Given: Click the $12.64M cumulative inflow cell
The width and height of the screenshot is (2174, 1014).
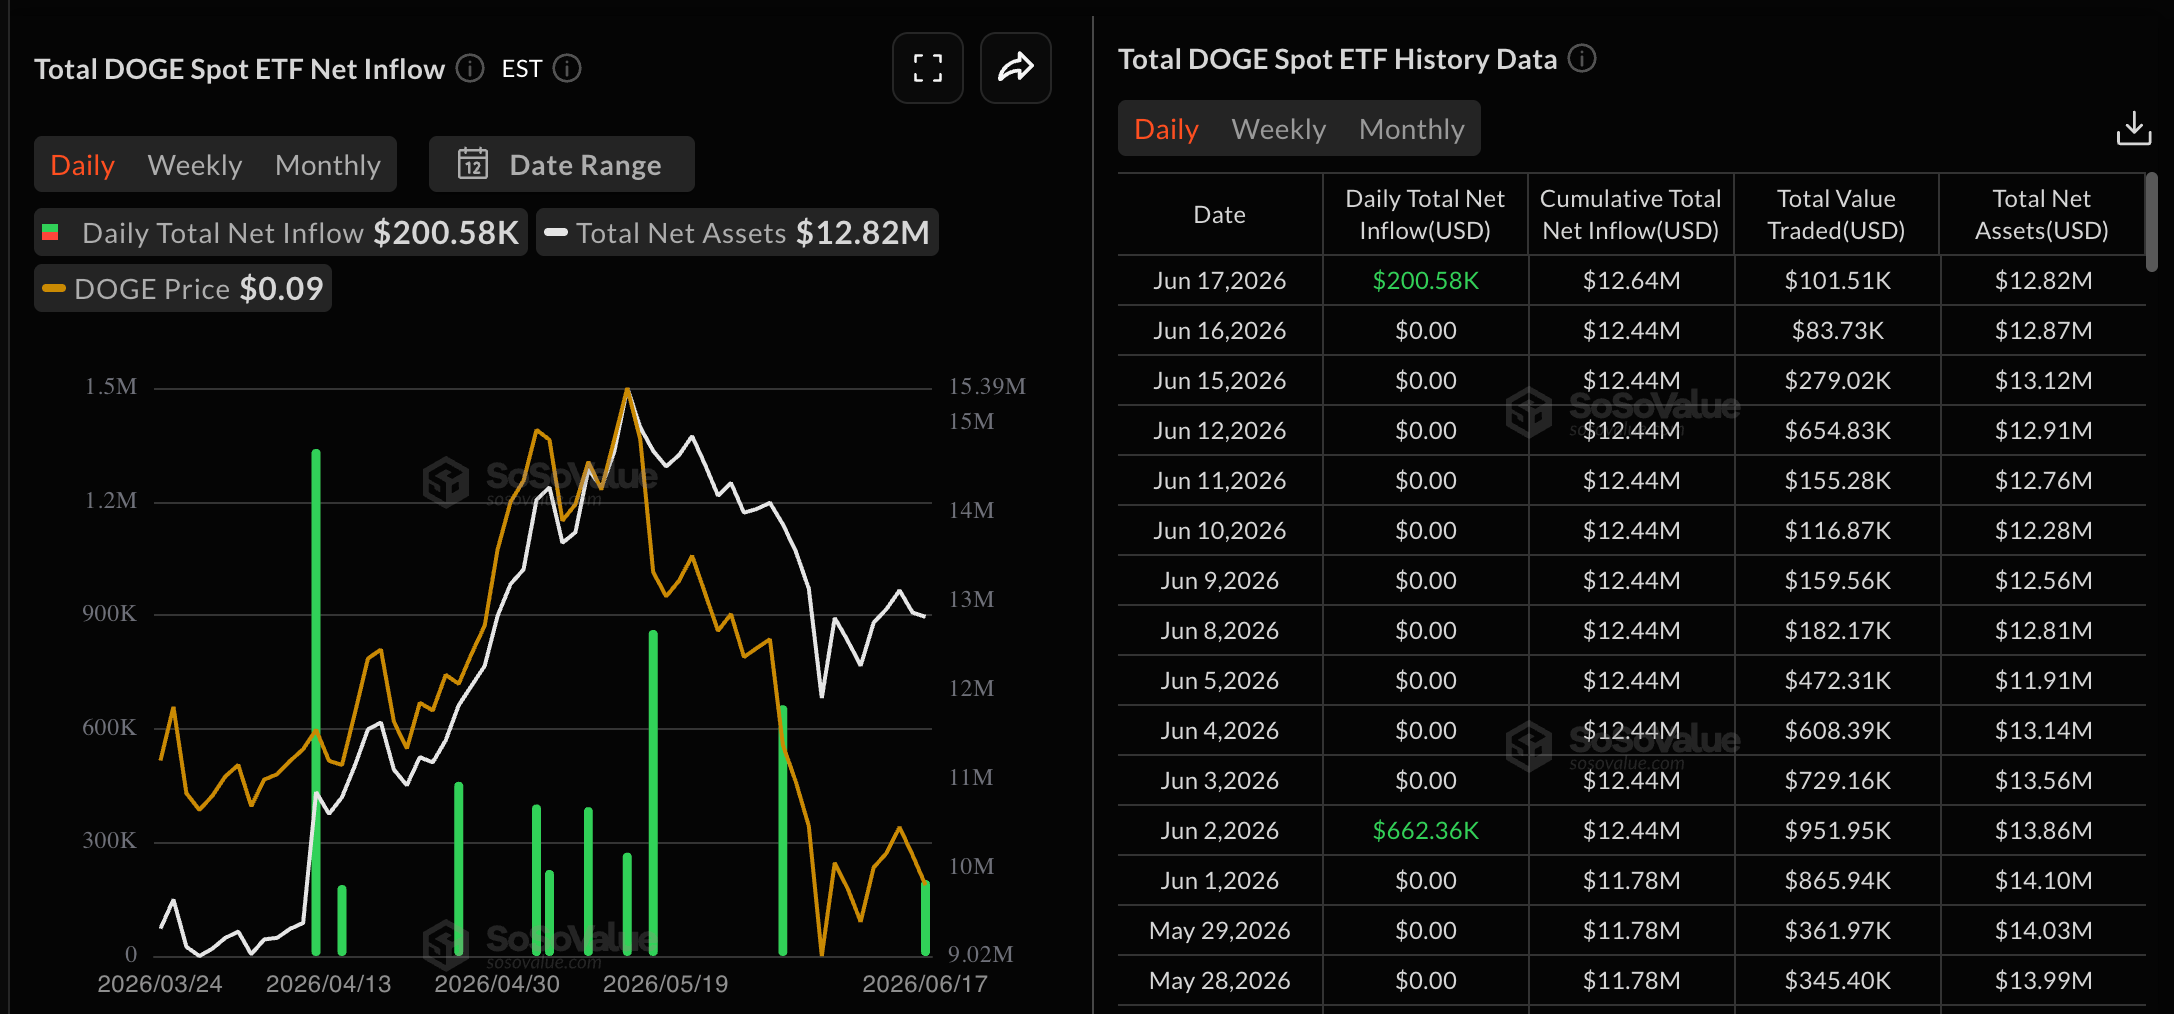Looking at the screenshot, I should (x=1632, y=280).
